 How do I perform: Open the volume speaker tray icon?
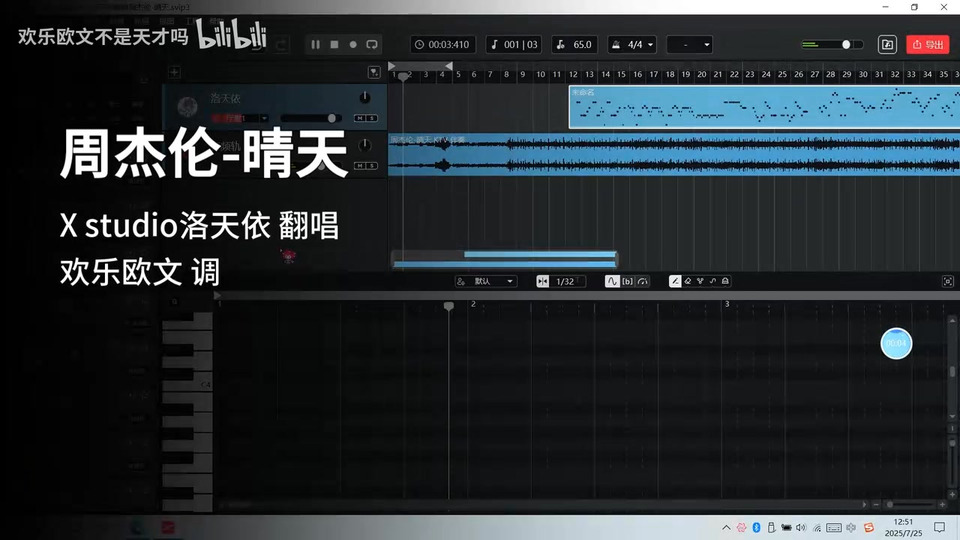pos(801,527)
